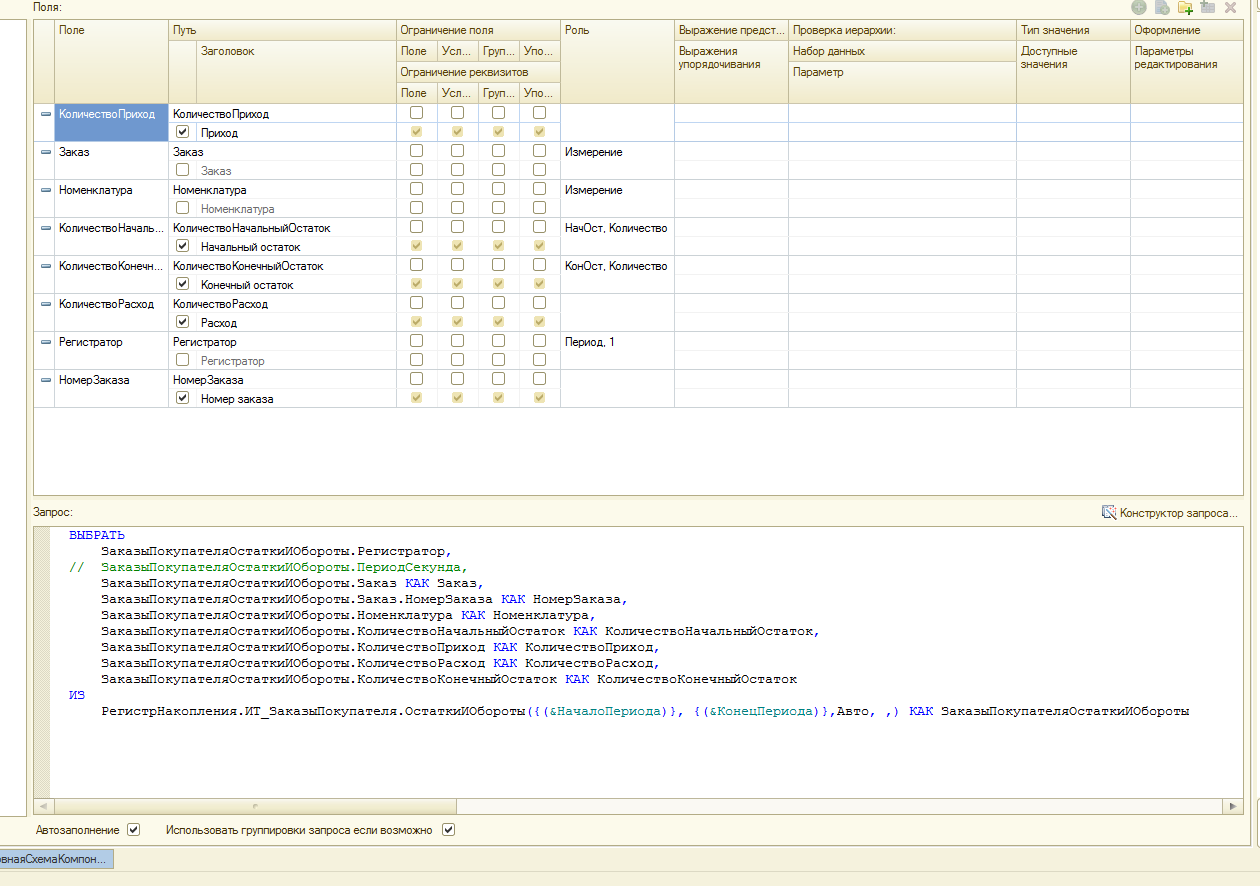Uncheck header checkbox next to Начальный остаток
Image resolution: width=1260 pixels, height=886 pixels.
pos(182,246)
